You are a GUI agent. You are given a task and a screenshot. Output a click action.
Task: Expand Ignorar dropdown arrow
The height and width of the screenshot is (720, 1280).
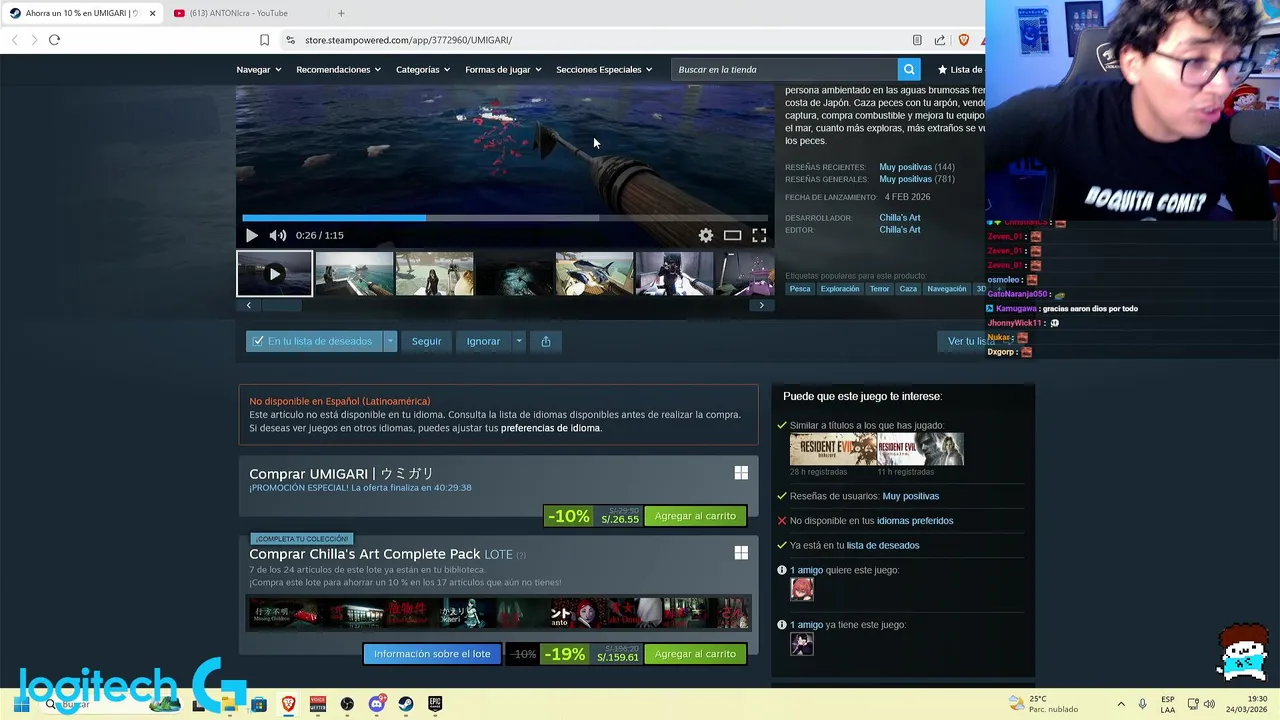[518, 341]
